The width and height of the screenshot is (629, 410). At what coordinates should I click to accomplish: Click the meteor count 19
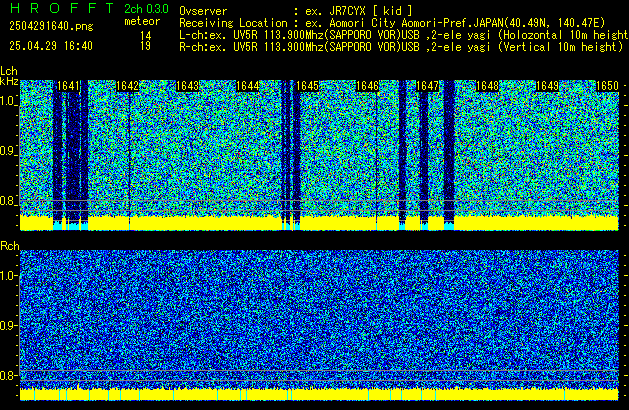click(x=146, y=46)
